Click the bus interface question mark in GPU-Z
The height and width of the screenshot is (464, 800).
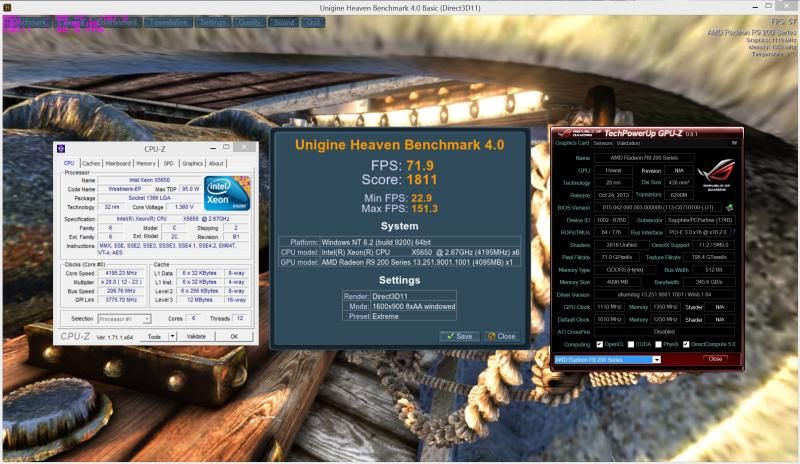click(x=734, y=232)
